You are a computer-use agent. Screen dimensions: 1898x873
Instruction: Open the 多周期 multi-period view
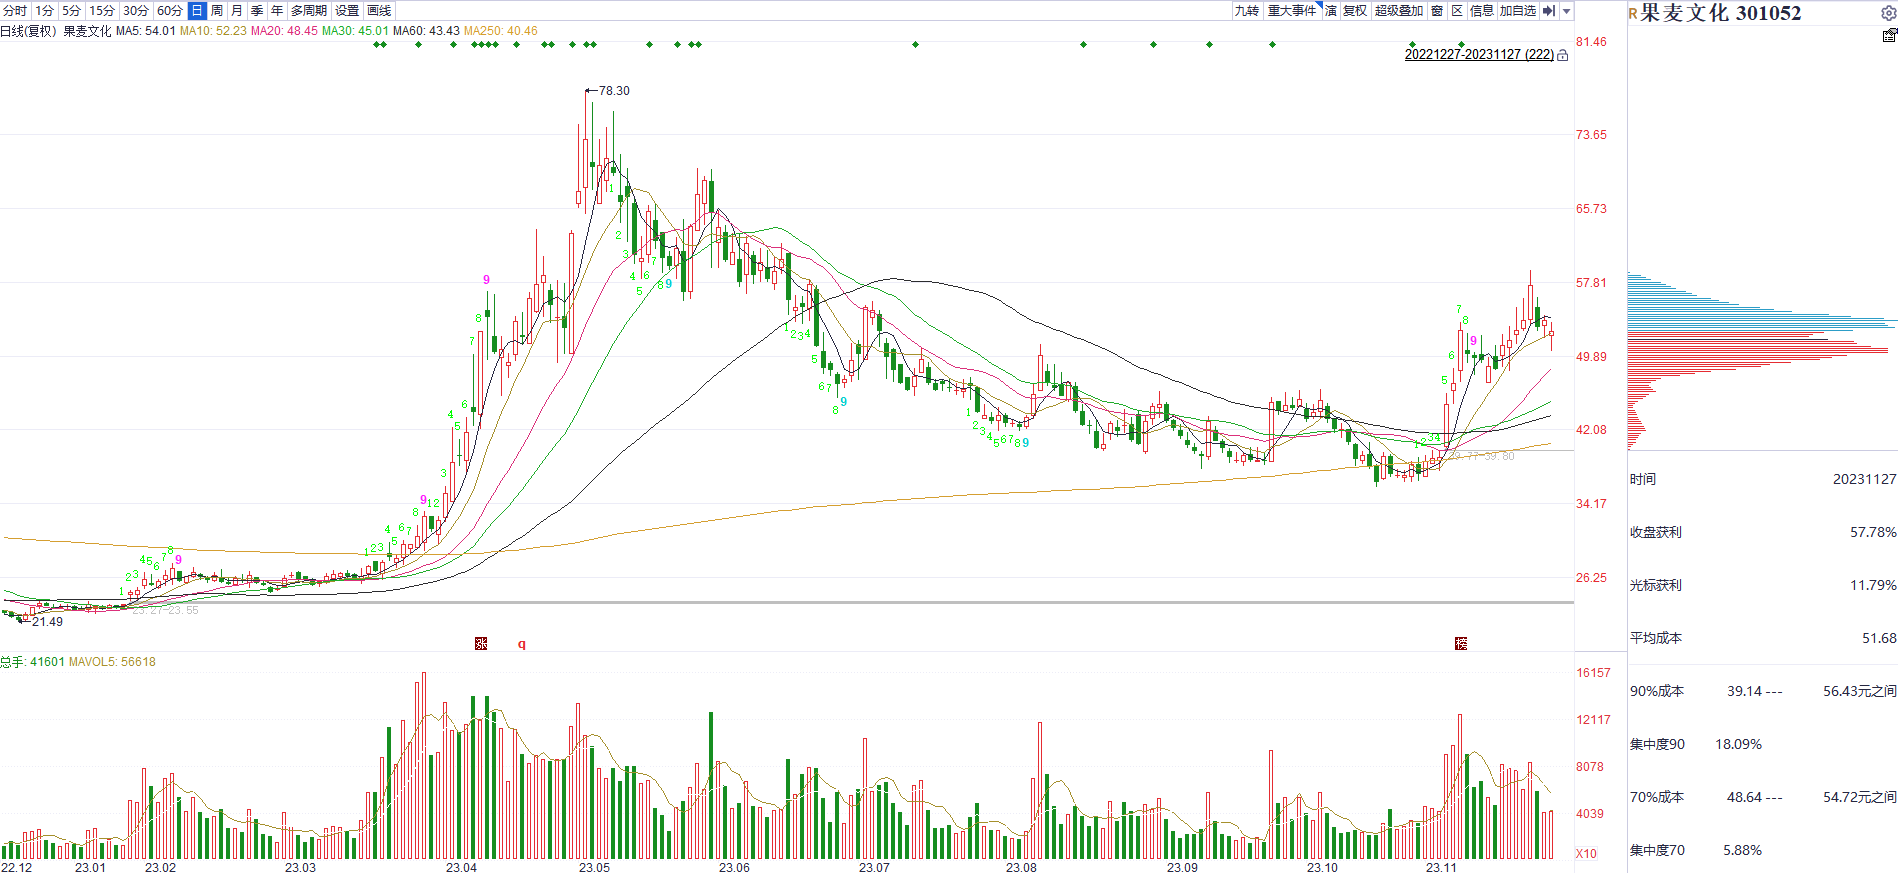tap(309, 10)
